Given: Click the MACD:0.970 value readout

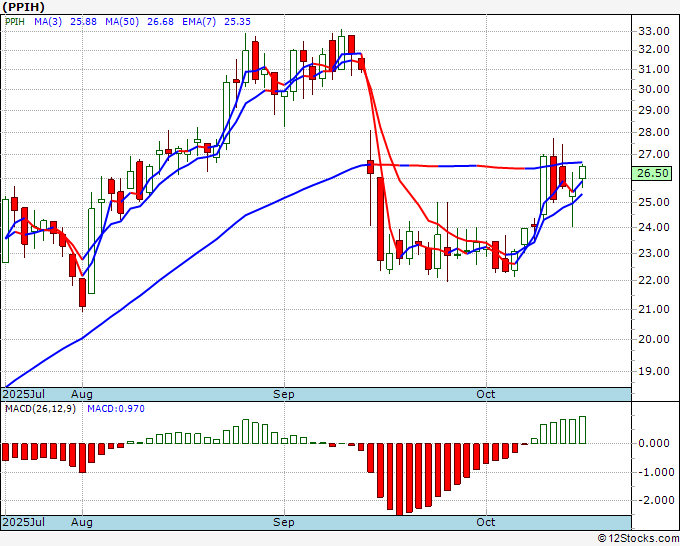Looking at the screenshot, I should (116, 409).
